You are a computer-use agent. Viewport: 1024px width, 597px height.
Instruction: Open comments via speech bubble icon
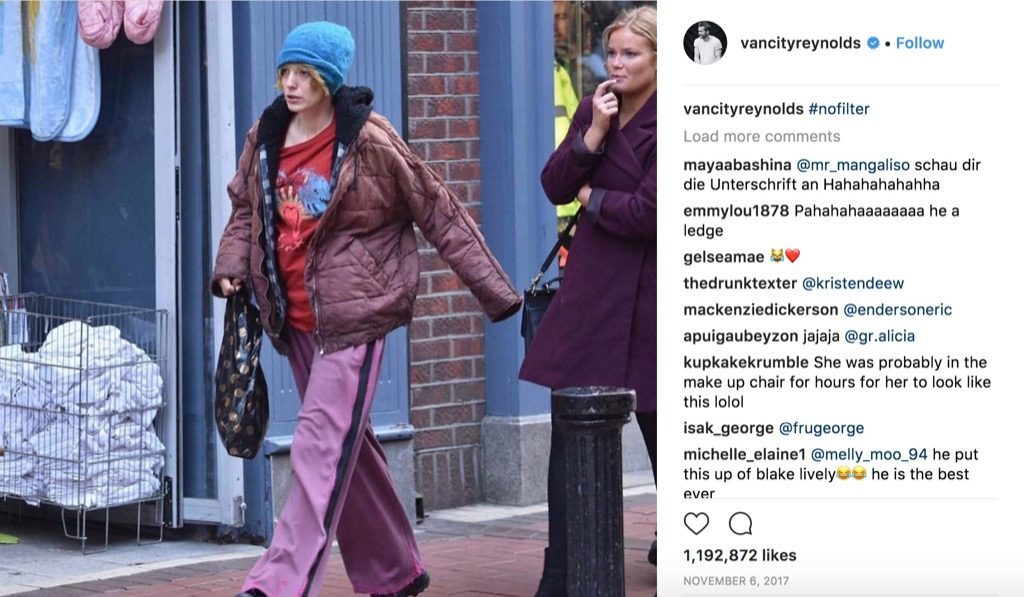pyautogui.click(x=741, y=524)
